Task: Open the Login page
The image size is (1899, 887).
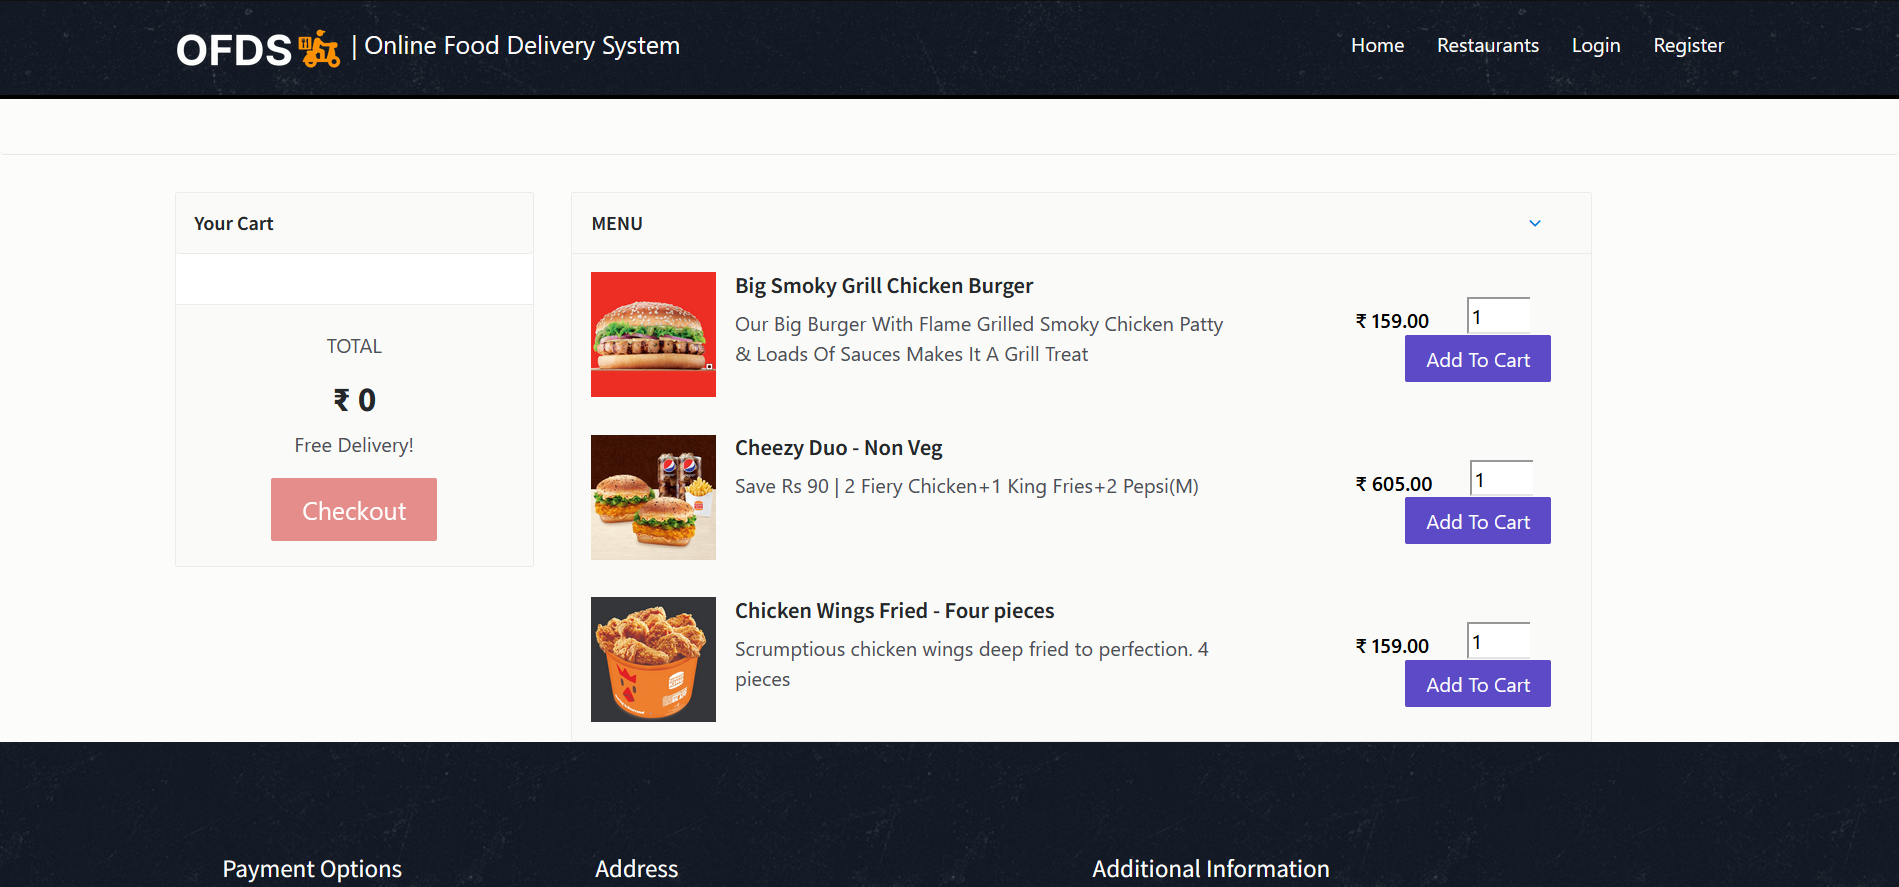Action: click(x=1595, y=46)
